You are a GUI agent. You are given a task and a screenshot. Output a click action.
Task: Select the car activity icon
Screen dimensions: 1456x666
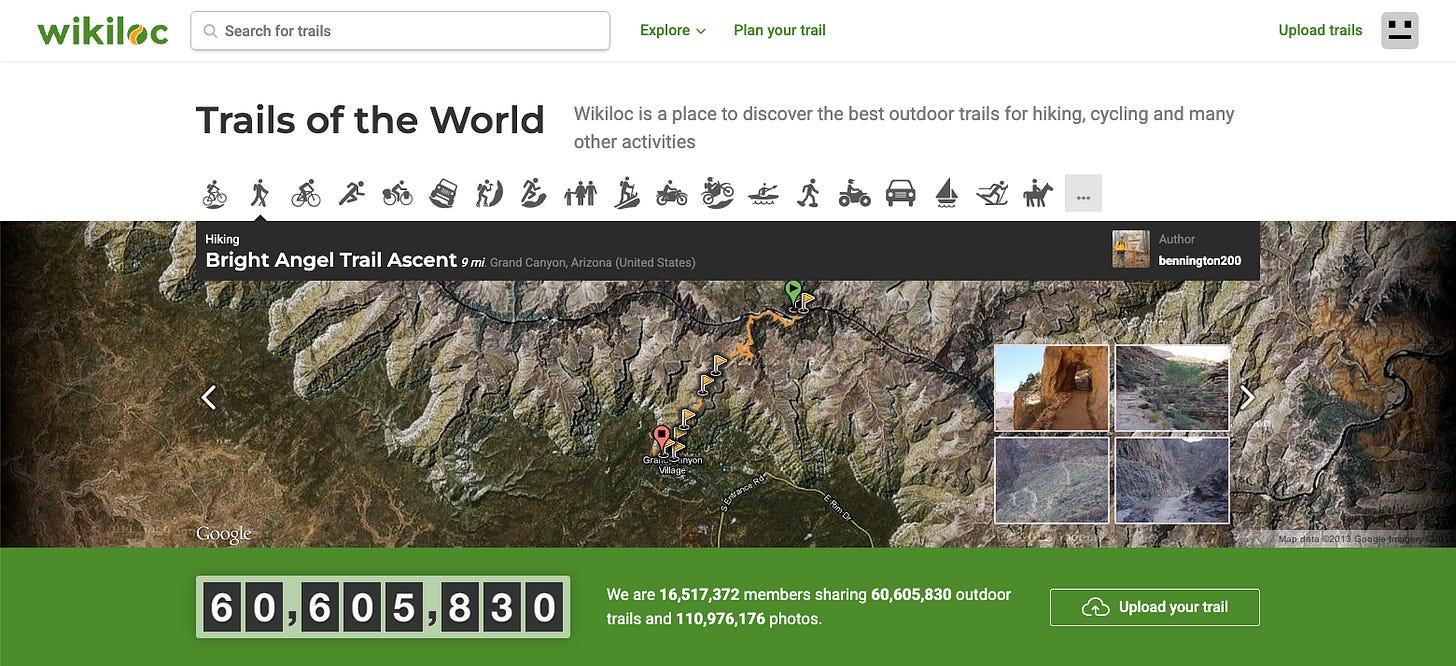pyautogui.click(x=901, y=193)
